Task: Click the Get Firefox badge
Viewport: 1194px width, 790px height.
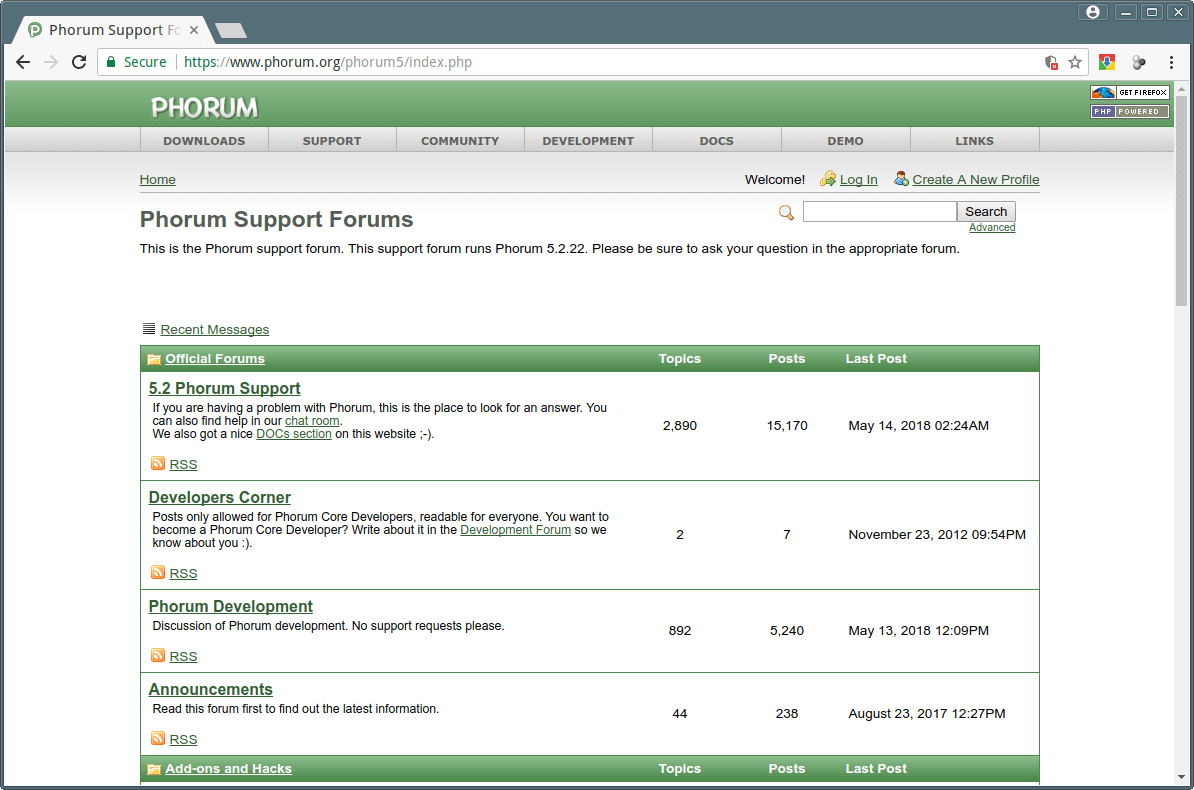Action: (1129, 93)
